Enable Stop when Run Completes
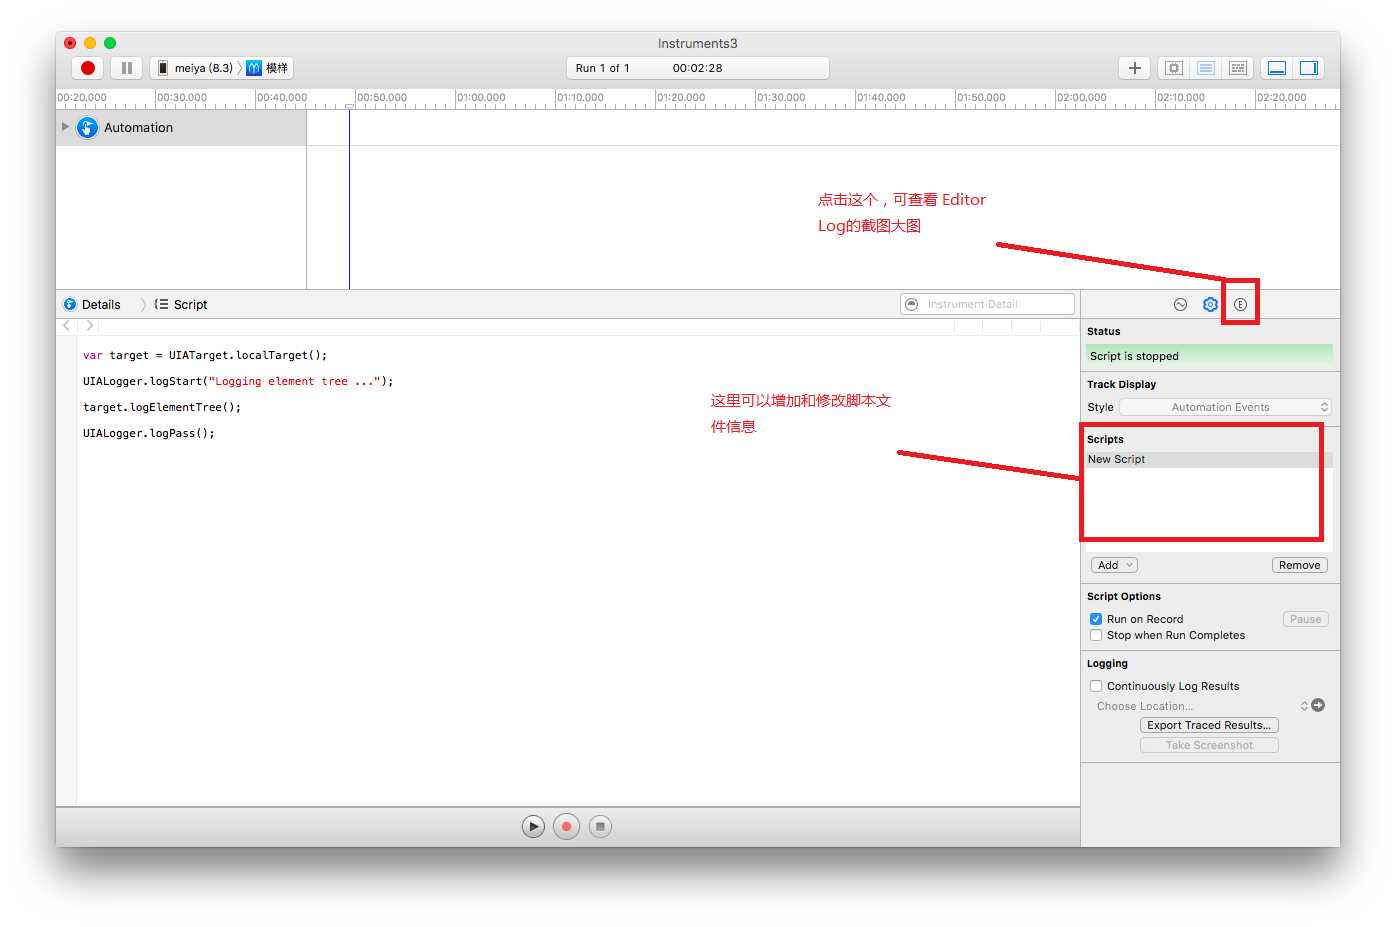 (1096, 635)
